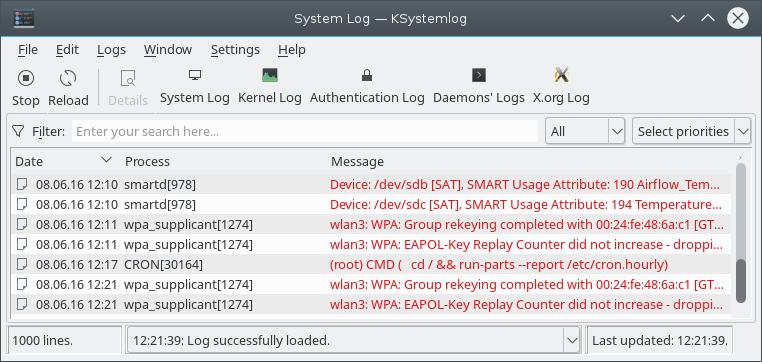
Task: Open Daemons' Logs terminal icon
Action: pyautogui.click(x=479, y=75)
